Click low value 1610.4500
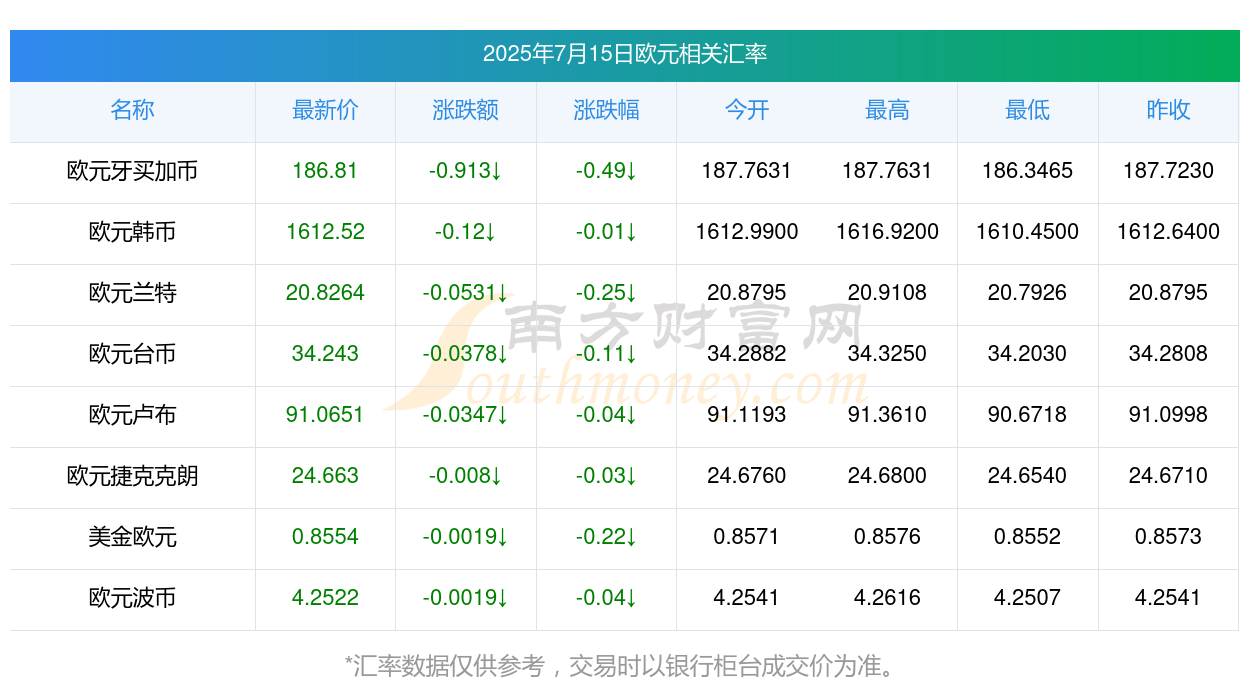Image resolution: width=1250 pixels, height=698 pixels. (1028, 232)
